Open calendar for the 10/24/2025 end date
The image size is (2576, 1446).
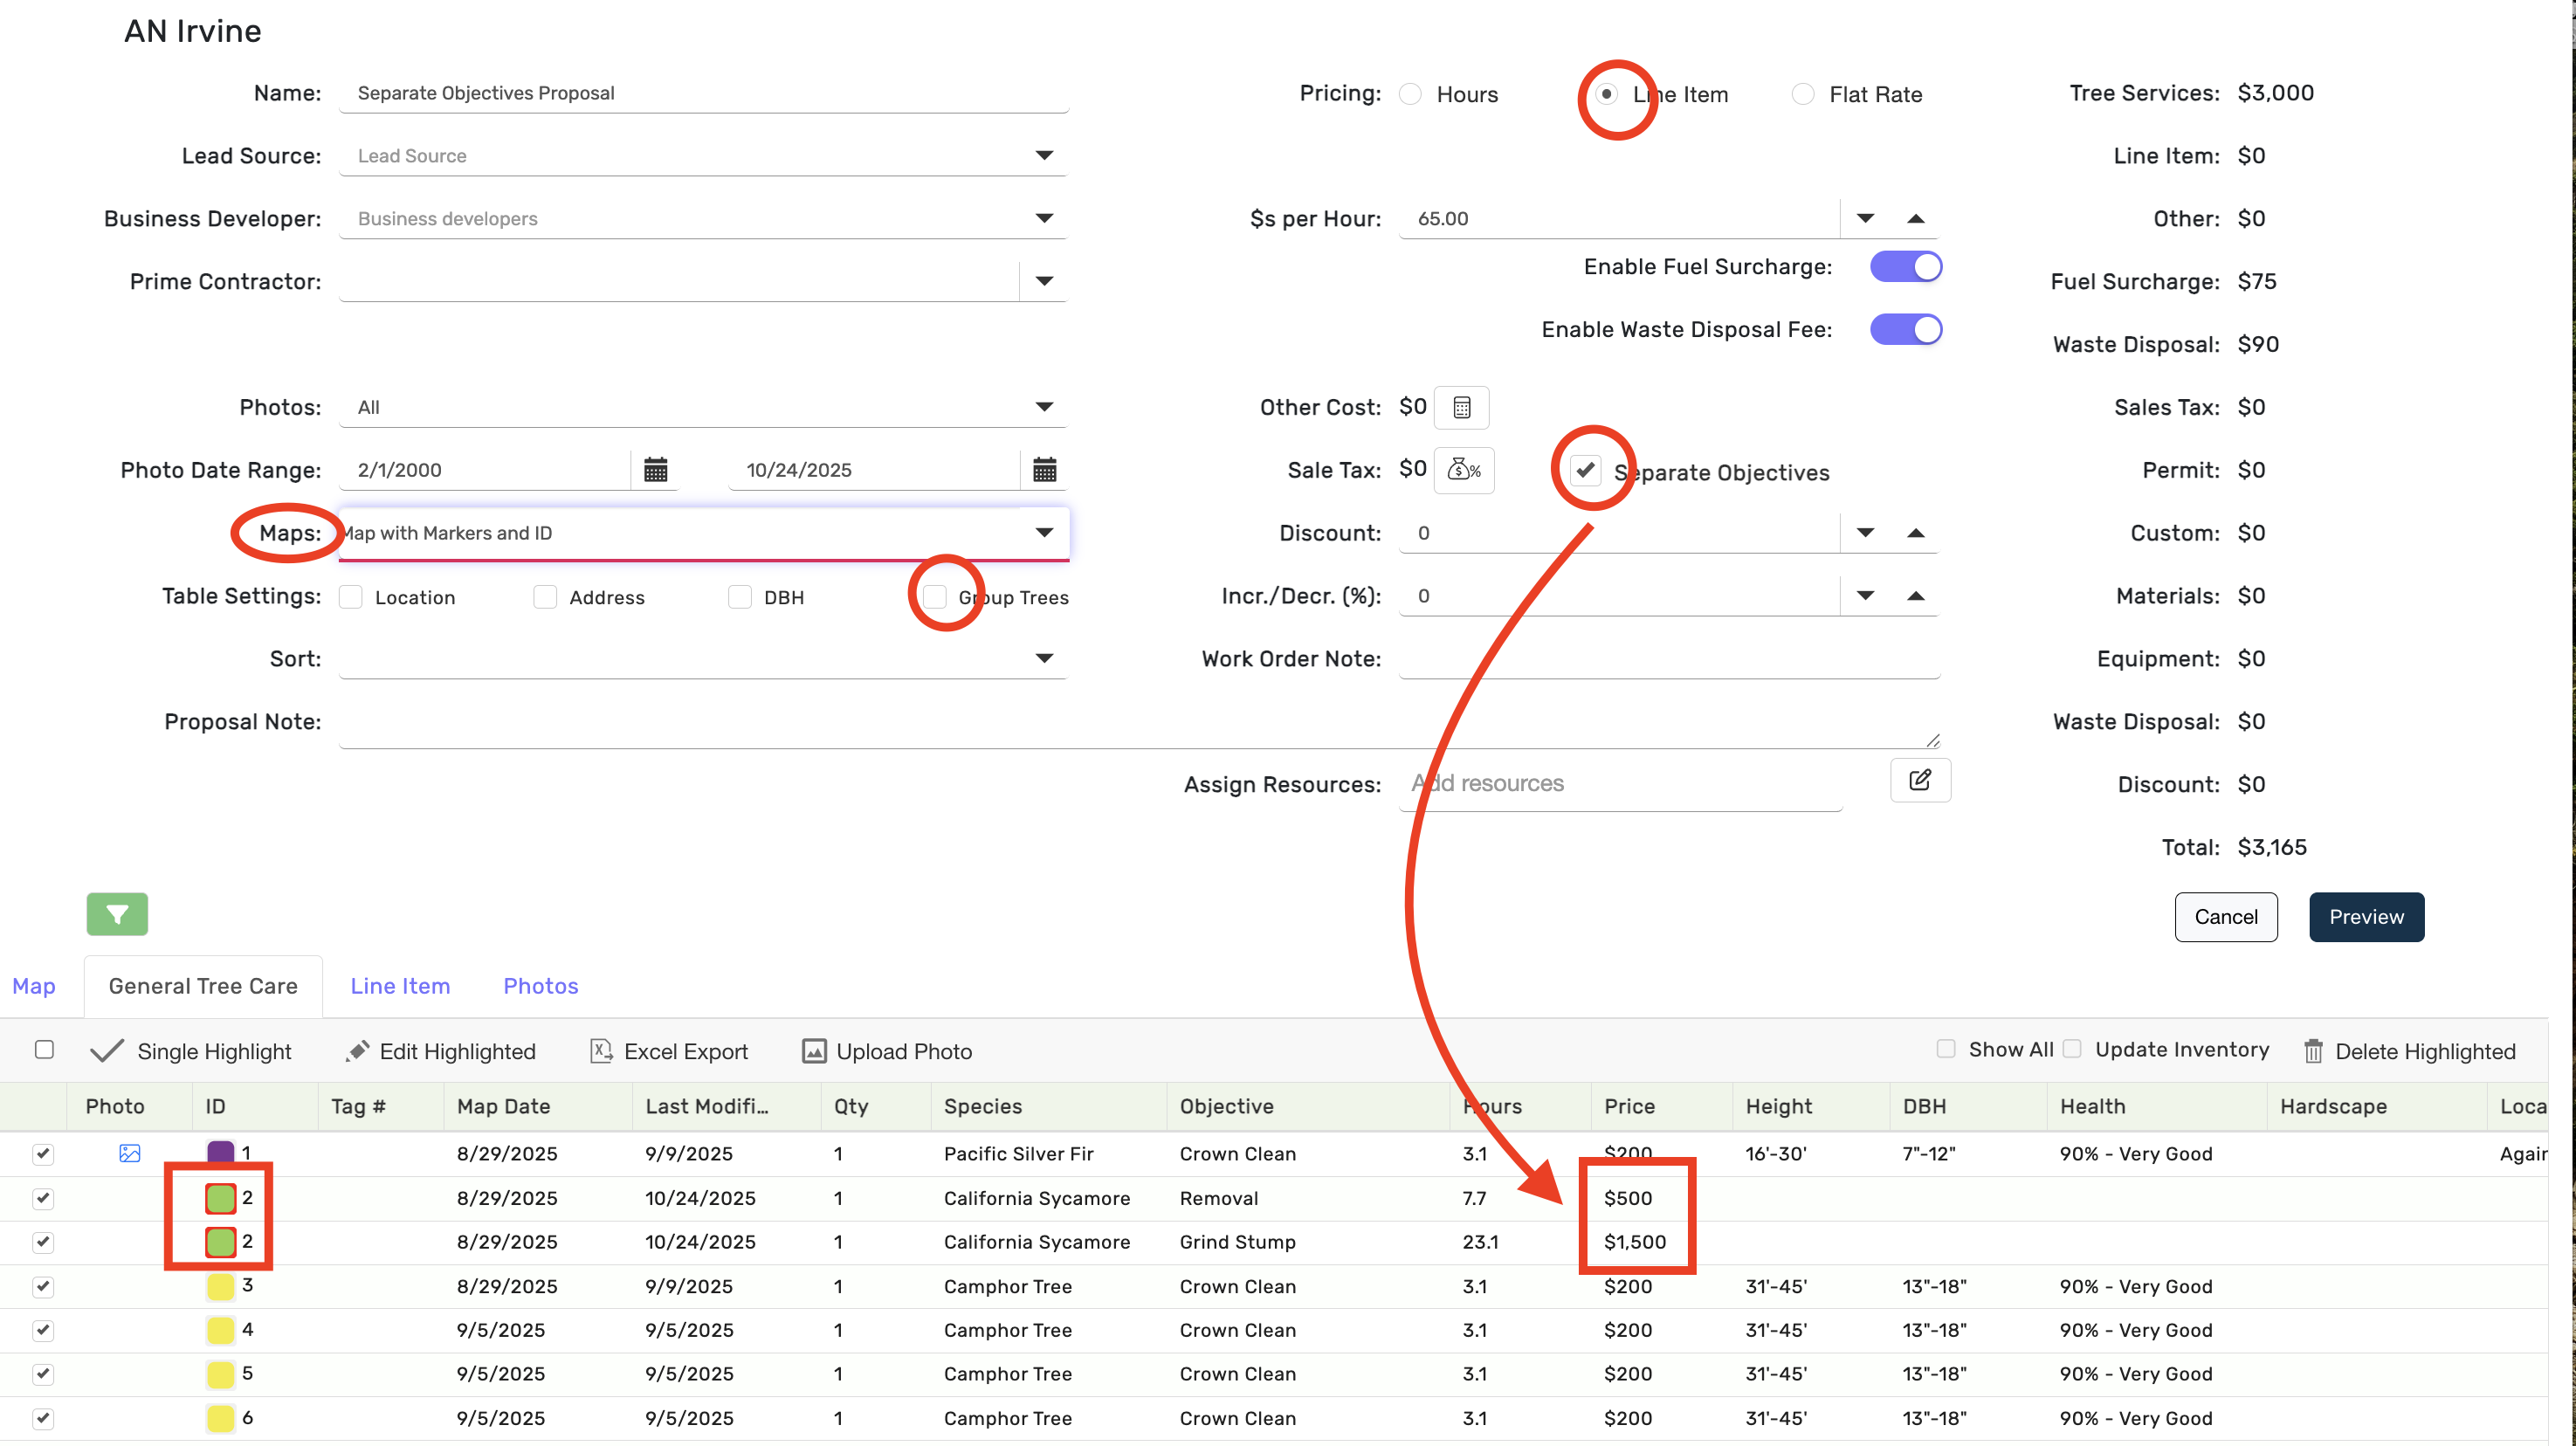click(x=1044, y=470)
